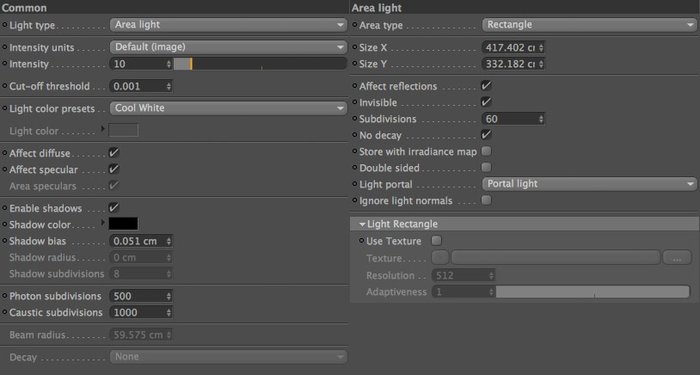Click the Shadow bias value field

137,241
